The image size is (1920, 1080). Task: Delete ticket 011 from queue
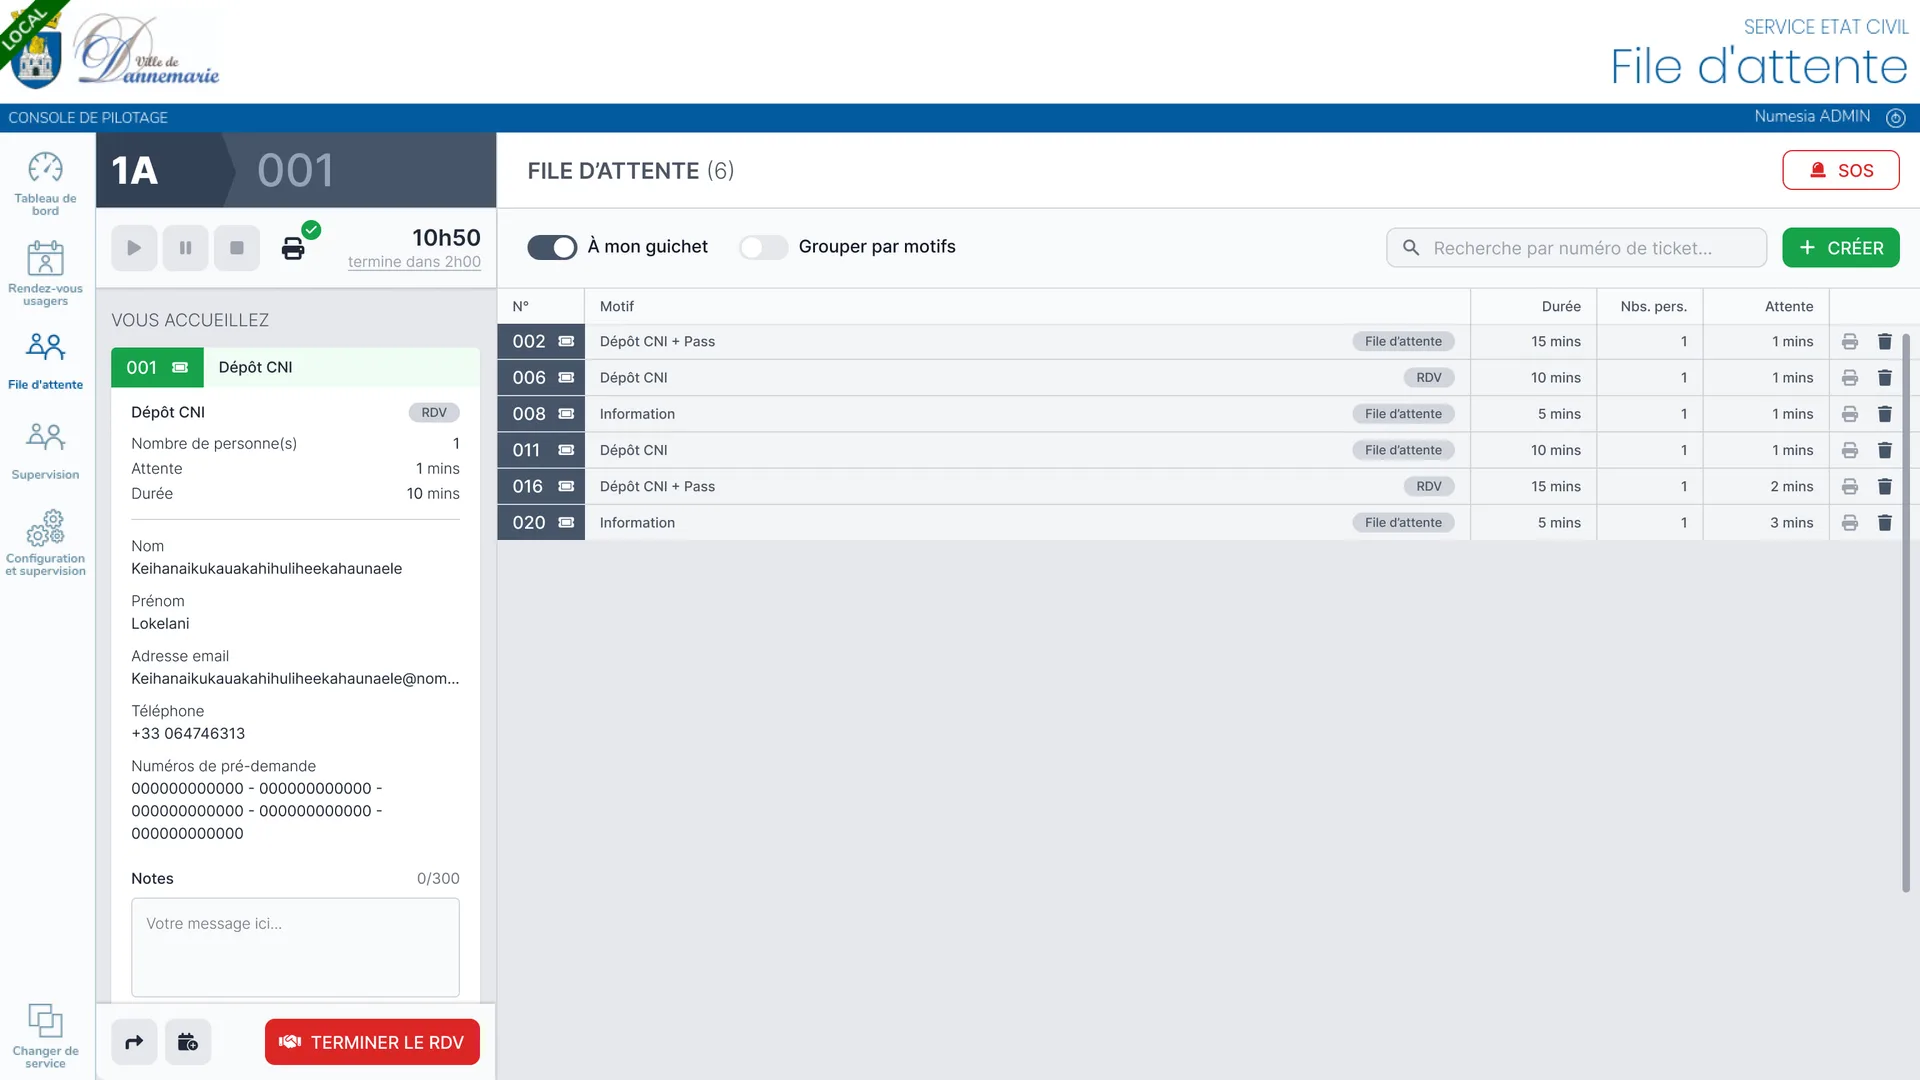coord(1885,451)
